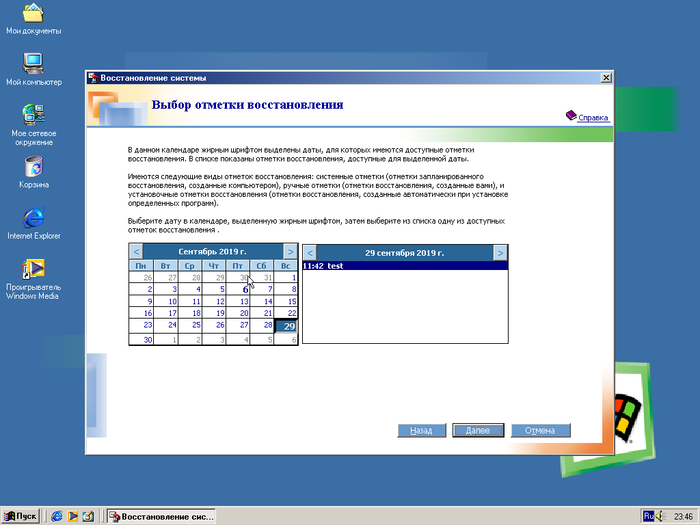700x525 pixels.
Task: Select date 23 in the calendar
Action: tap(142, 325)
